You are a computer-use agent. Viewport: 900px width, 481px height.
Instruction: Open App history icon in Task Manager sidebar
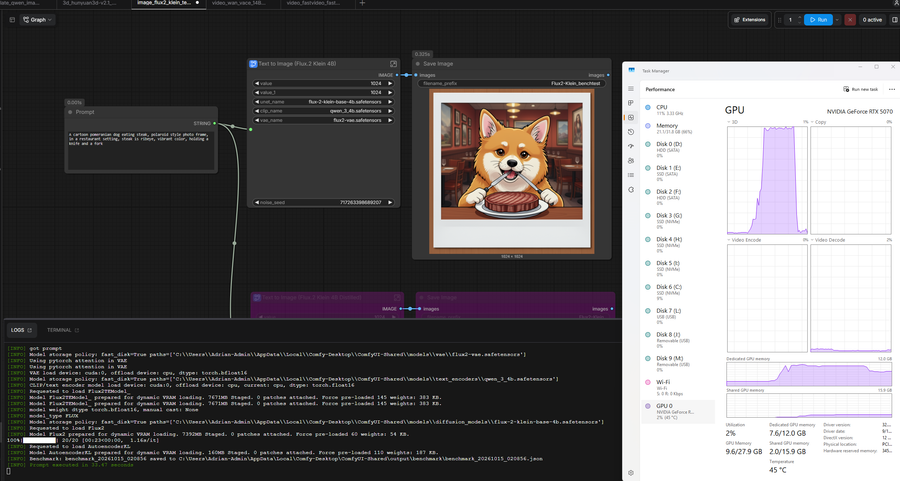coord(631,132)
